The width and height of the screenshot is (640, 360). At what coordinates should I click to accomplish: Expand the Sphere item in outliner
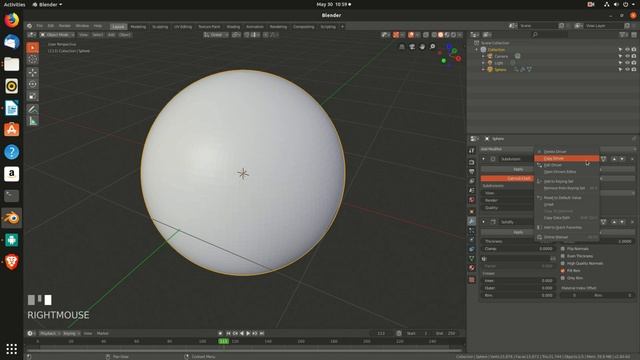click(x=483, y=70)
